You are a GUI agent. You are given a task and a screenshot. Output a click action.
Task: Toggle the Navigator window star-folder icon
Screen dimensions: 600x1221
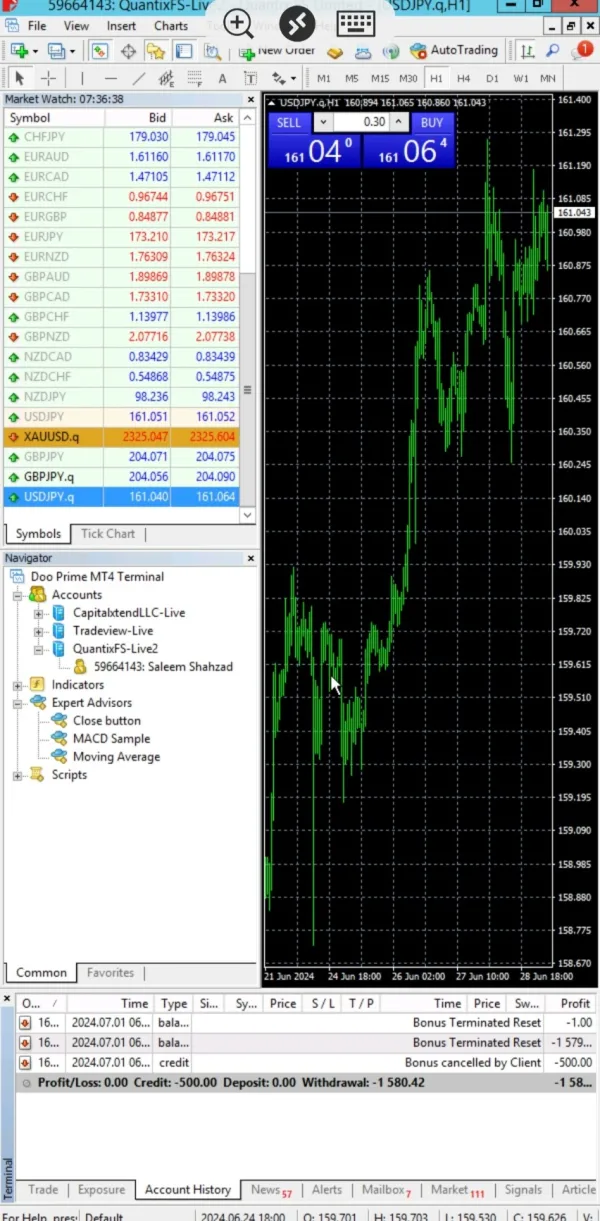pyautogui.click(x=155, y=50)
